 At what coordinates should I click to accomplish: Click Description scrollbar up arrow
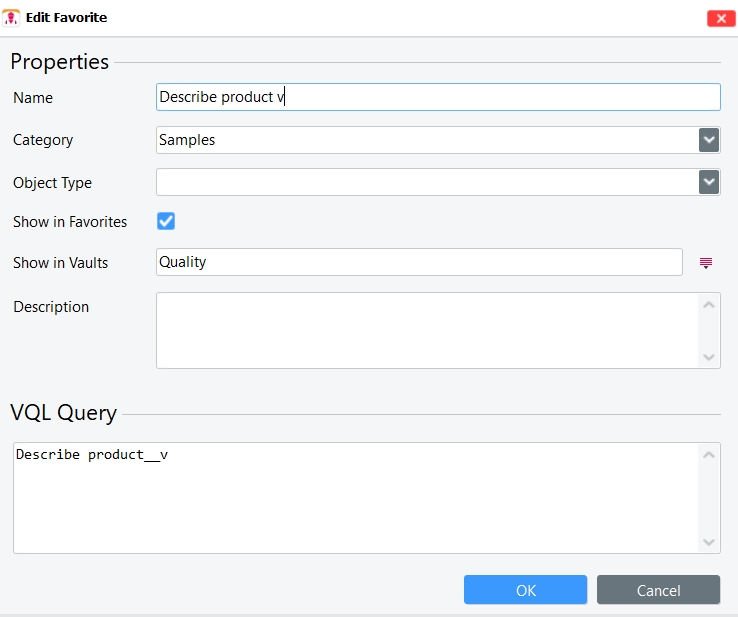(709, 305)
